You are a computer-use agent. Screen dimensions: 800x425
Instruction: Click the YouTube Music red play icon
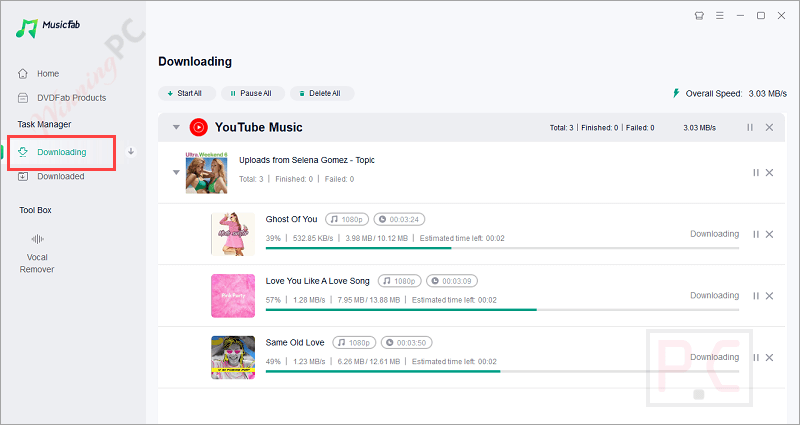(198, 127)
